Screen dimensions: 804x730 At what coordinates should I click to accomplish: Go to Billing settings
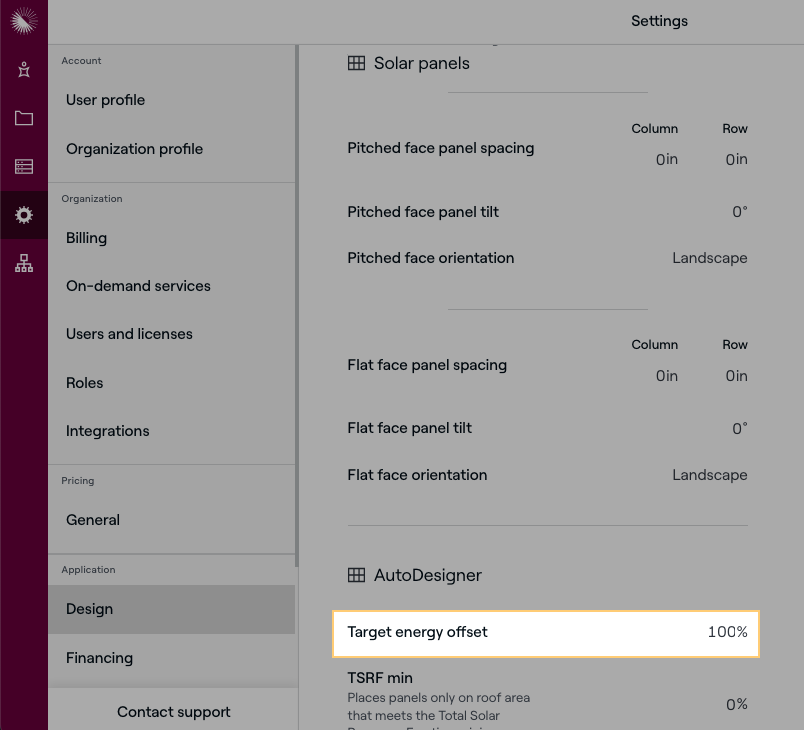(87, 238)
